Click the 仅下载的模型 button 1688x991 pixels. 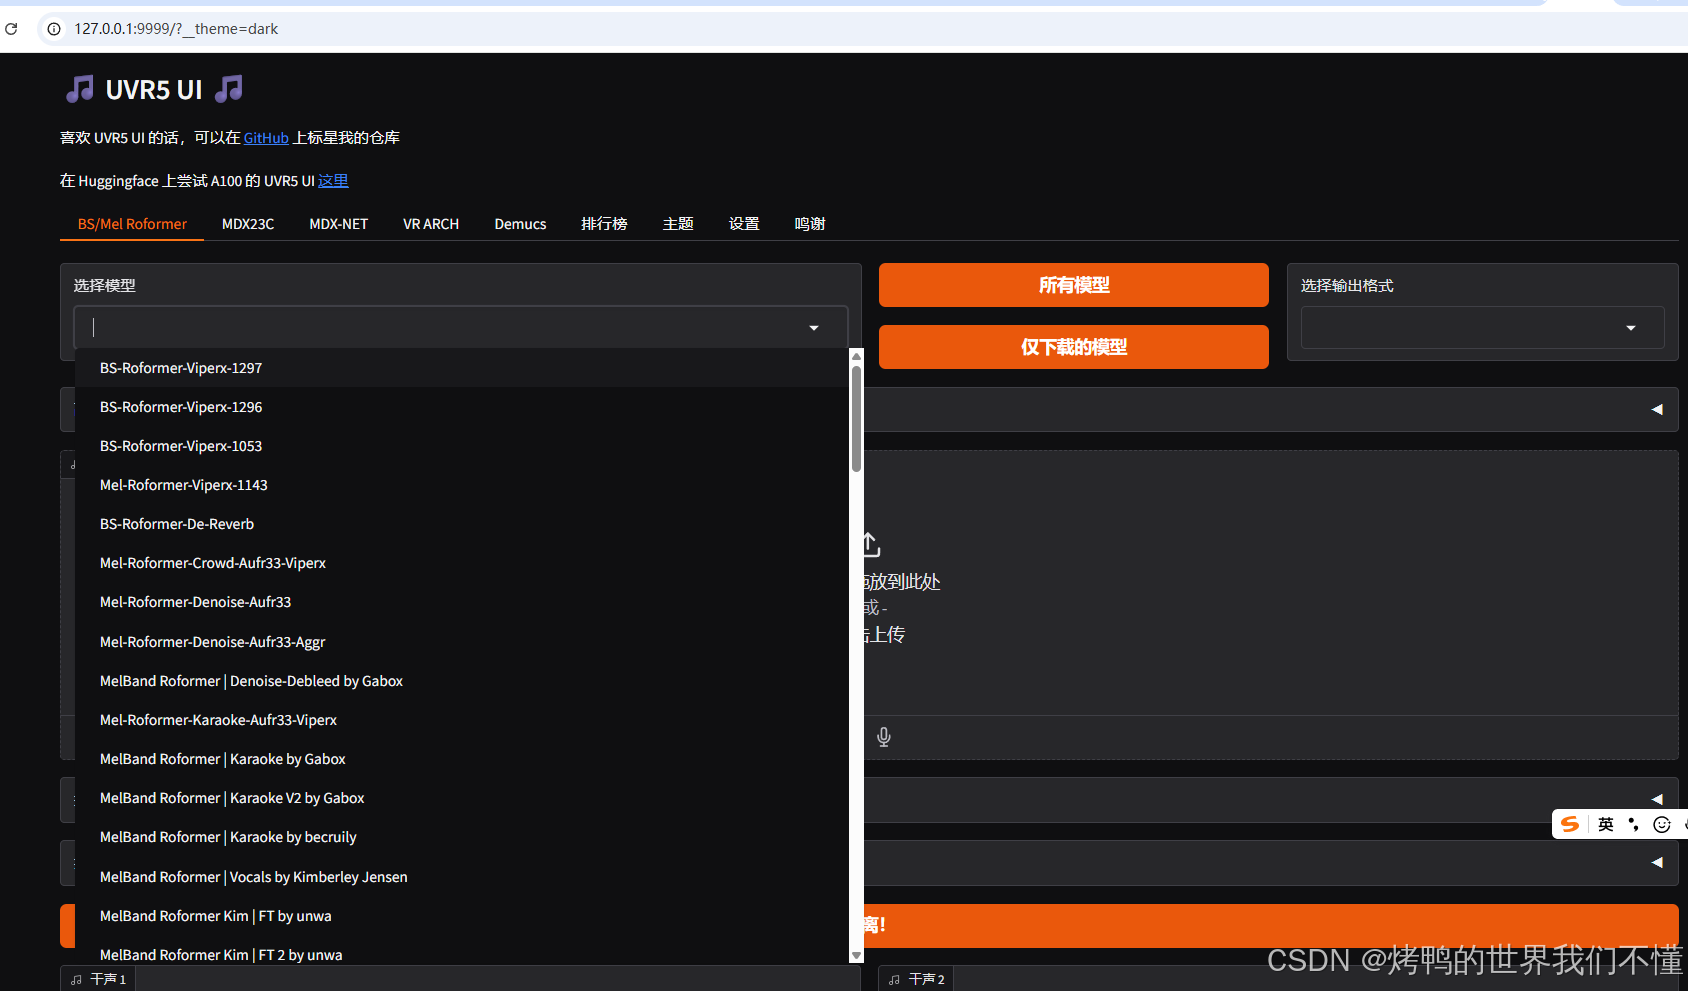coord(1074,347)
